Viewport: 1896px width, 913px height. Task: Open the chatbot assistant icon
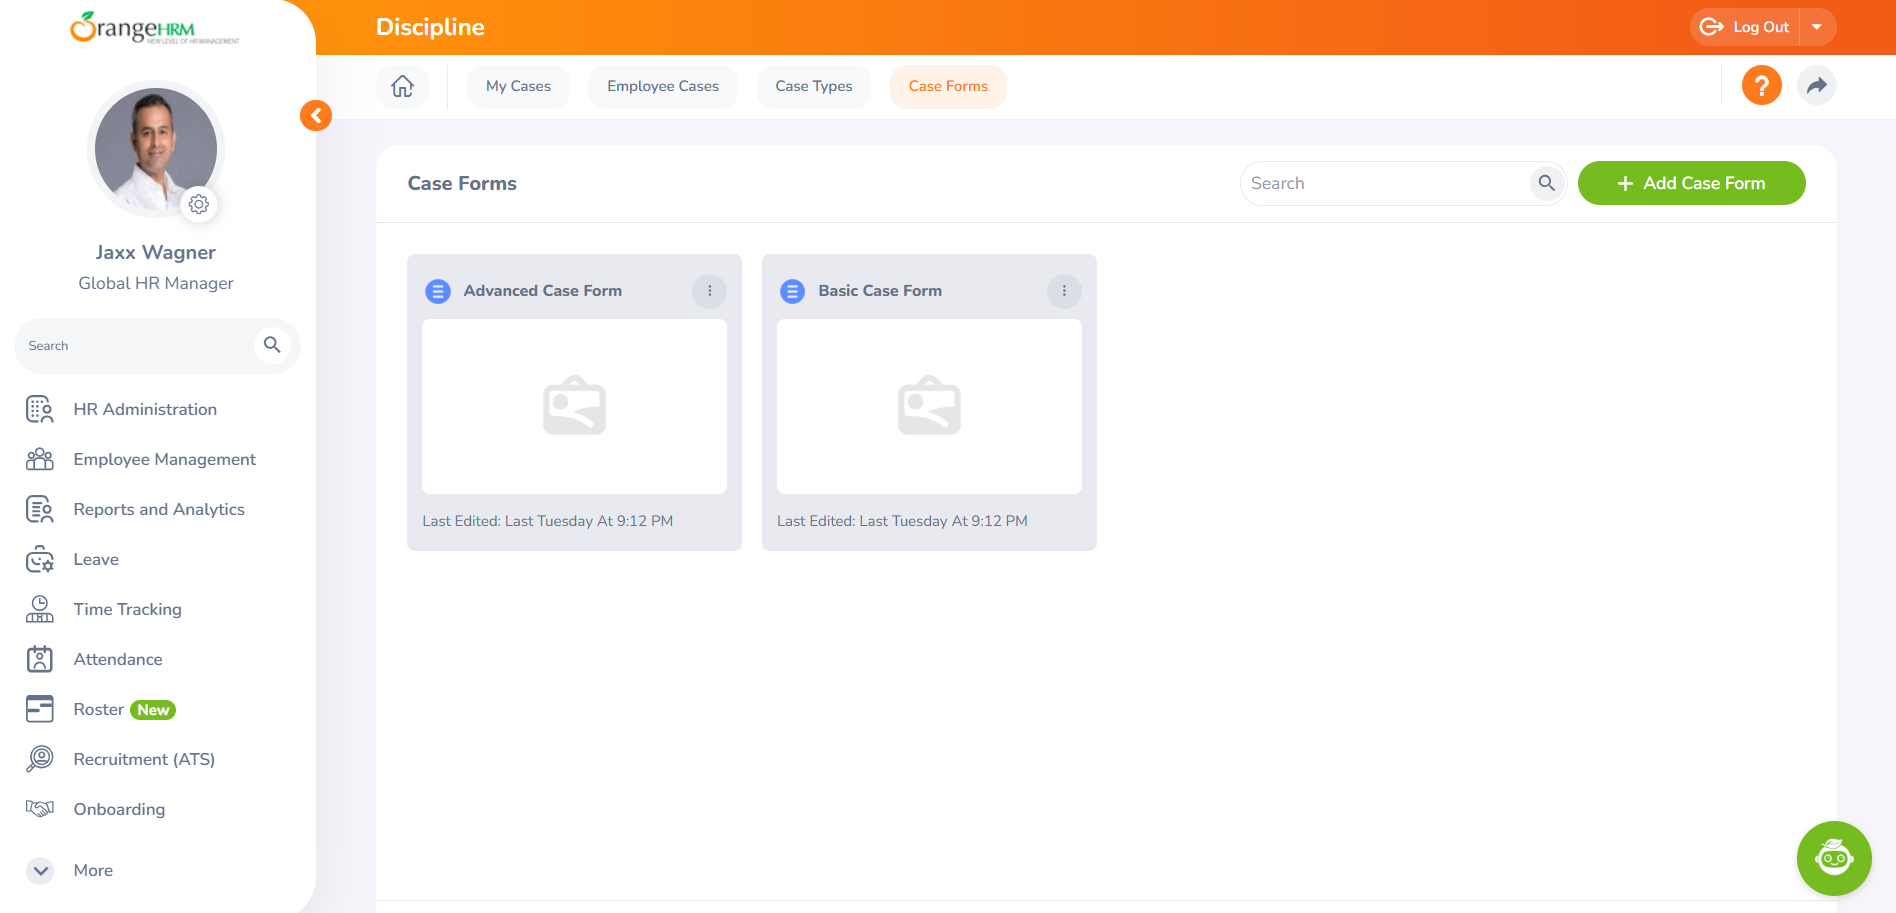(1833, 858)
